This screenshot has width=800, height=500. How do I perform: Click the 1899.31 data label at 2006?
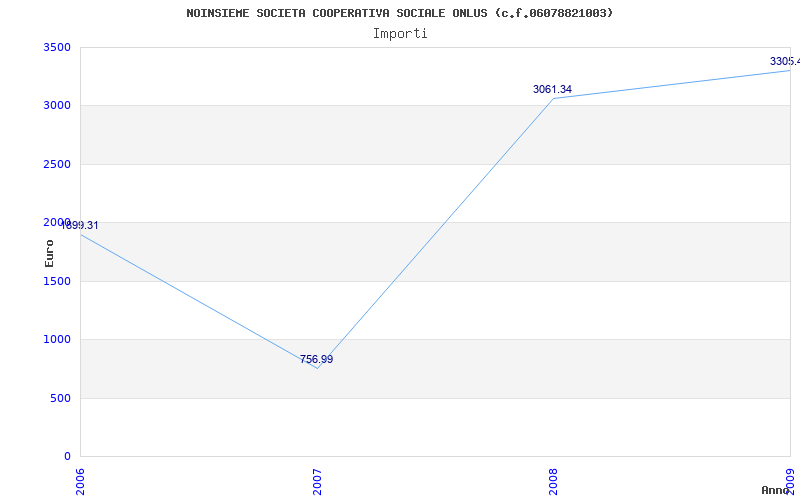pyautogui.click(x=80, y=226)
